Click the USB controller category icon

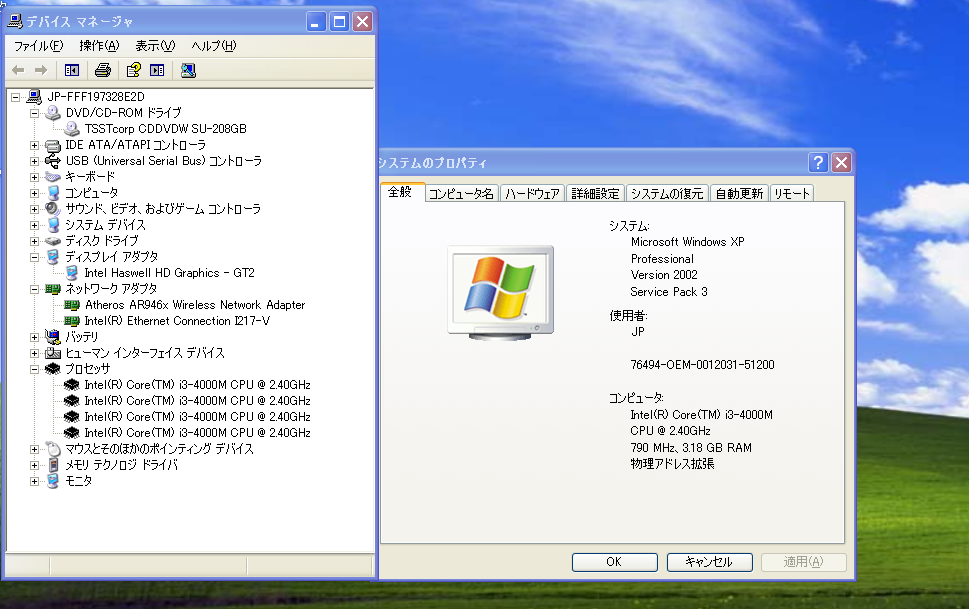[x=53, y=161]
